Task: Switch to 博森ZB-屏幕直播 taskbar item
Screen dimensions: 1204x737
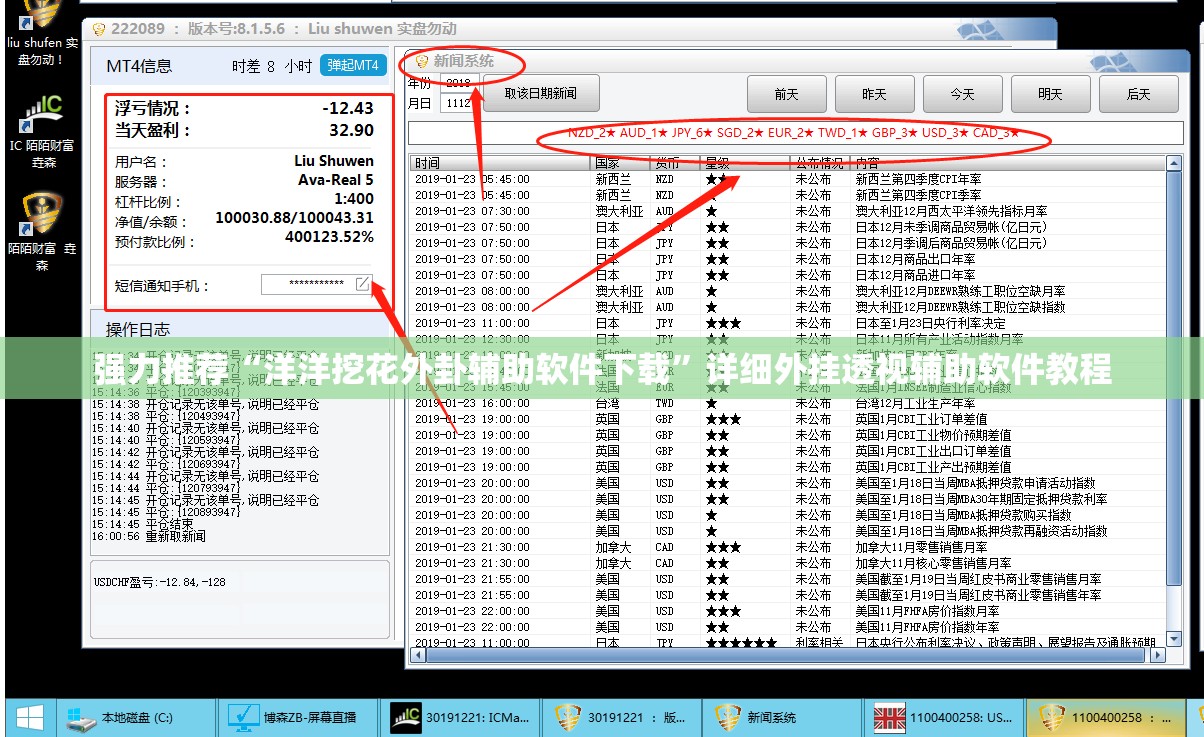Action: pos(298,717)
